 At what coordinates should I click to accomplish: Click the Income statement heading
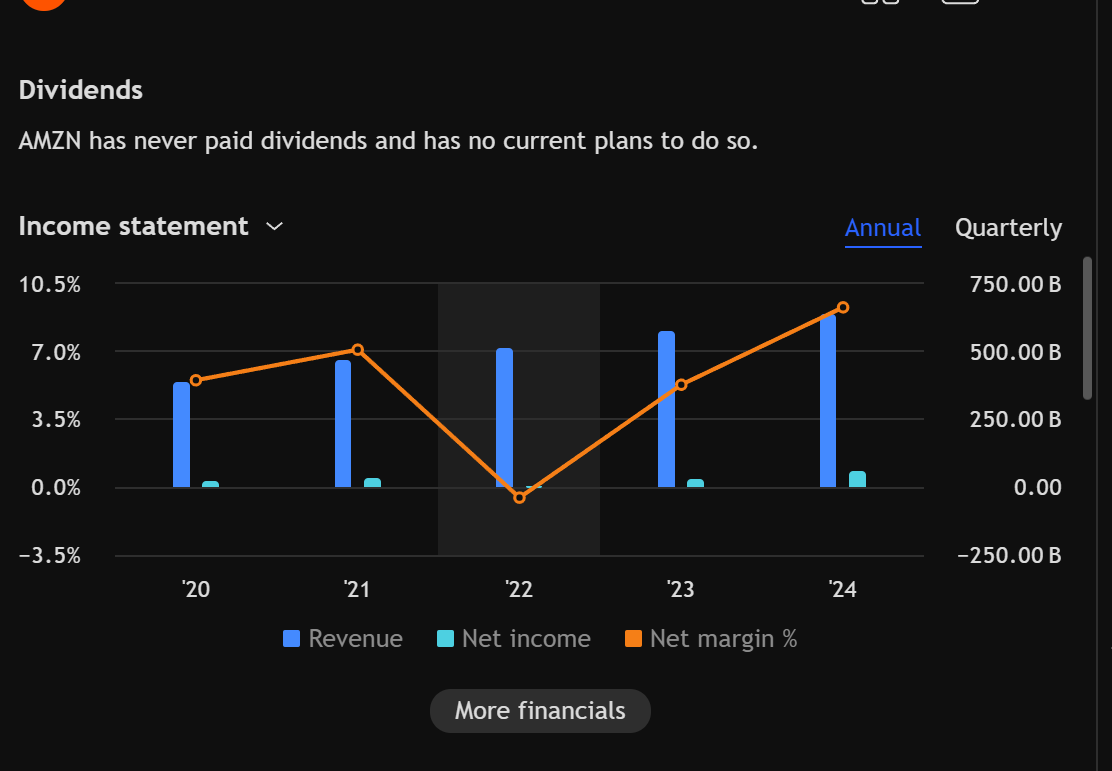point(133,226)
